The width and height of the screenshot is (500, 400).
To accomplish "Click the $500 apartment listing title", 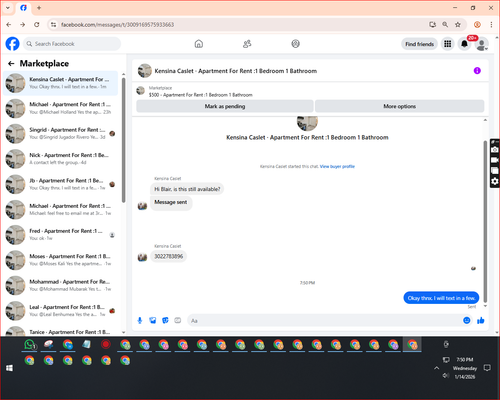I will (x=201, y=95).
